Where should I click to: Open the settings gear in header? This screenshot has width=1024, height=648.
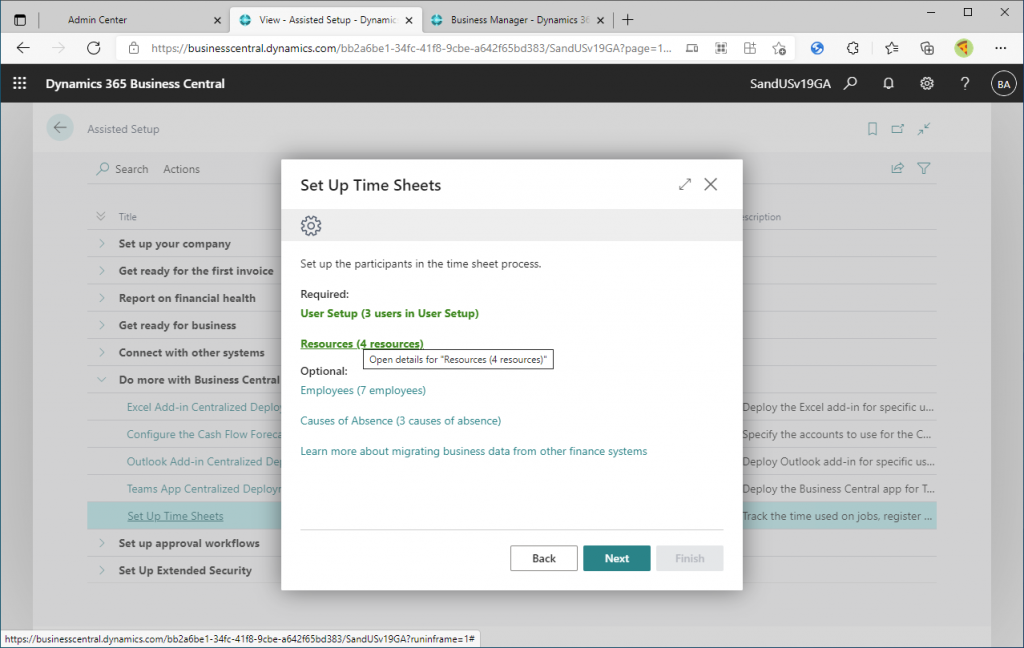coord(927,84)
